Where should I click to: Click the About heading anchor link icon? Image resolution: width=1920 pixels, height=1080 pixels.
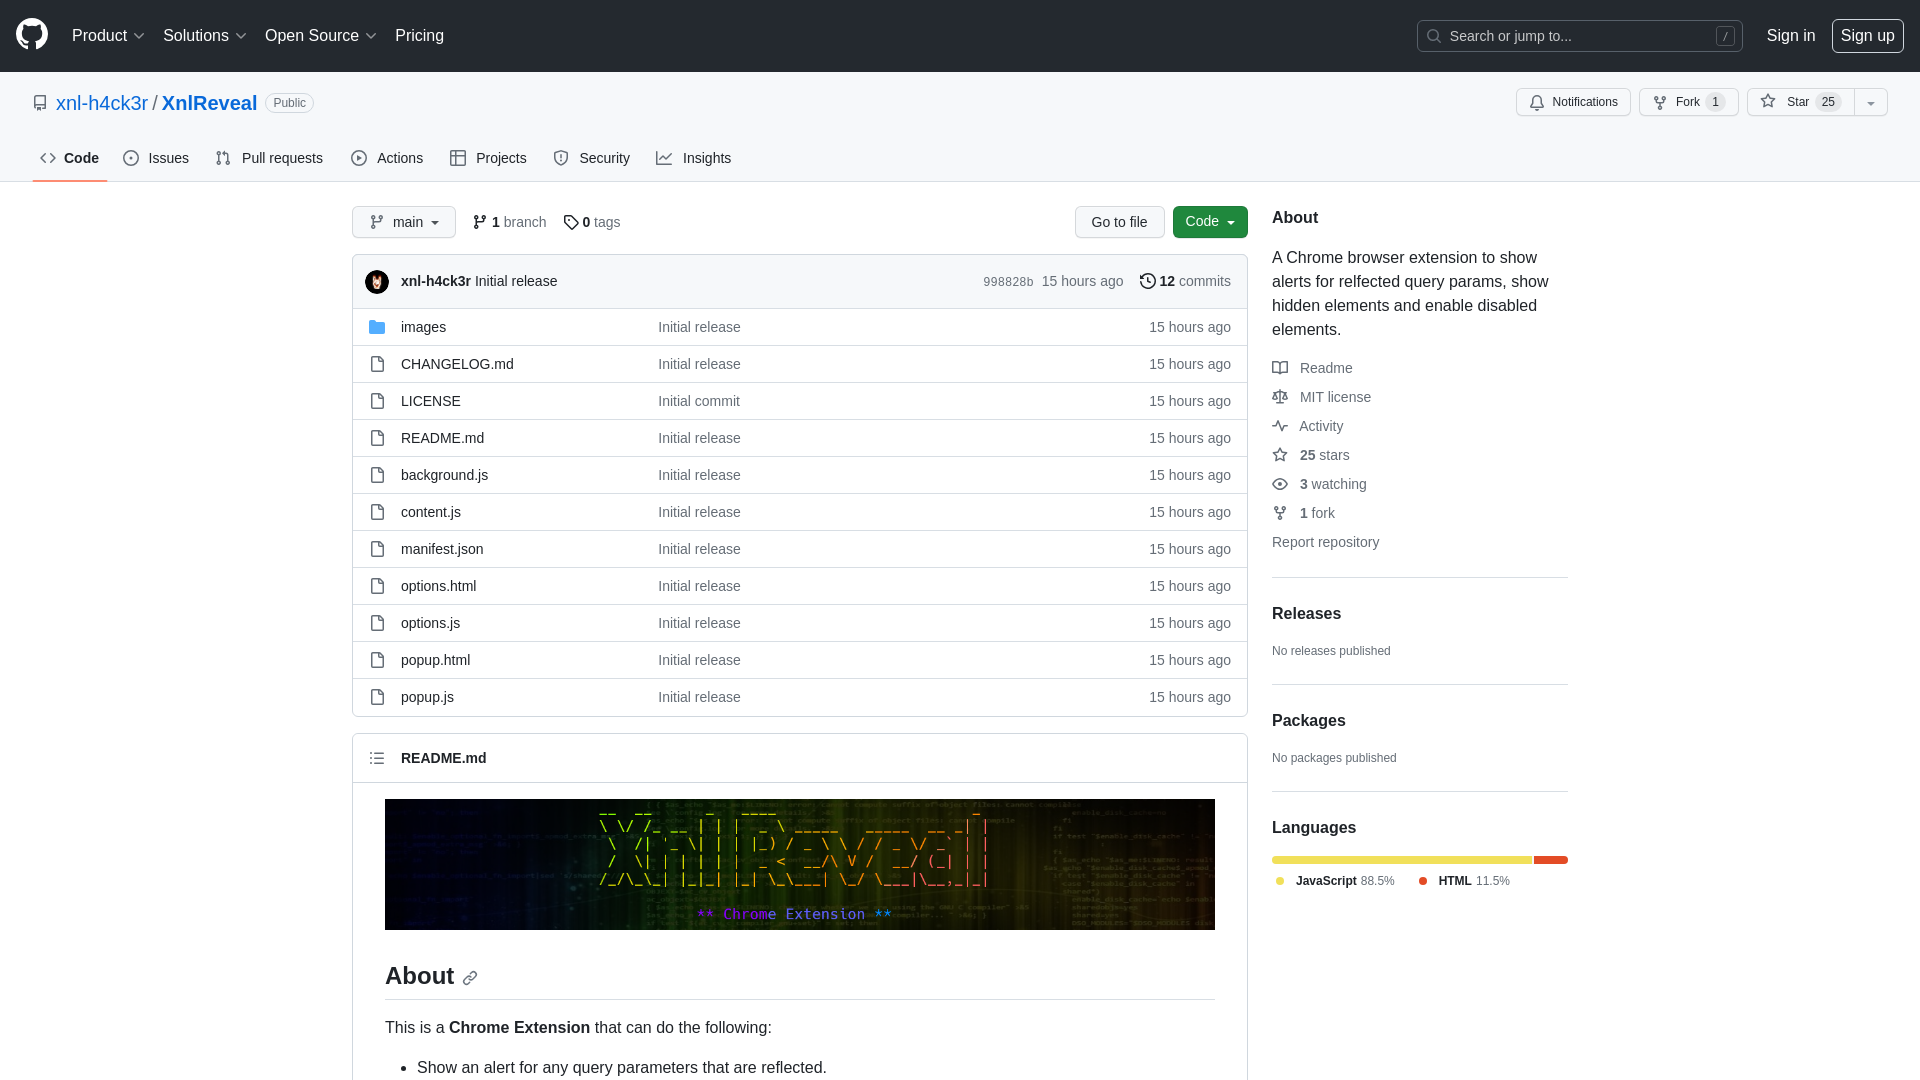470,978
